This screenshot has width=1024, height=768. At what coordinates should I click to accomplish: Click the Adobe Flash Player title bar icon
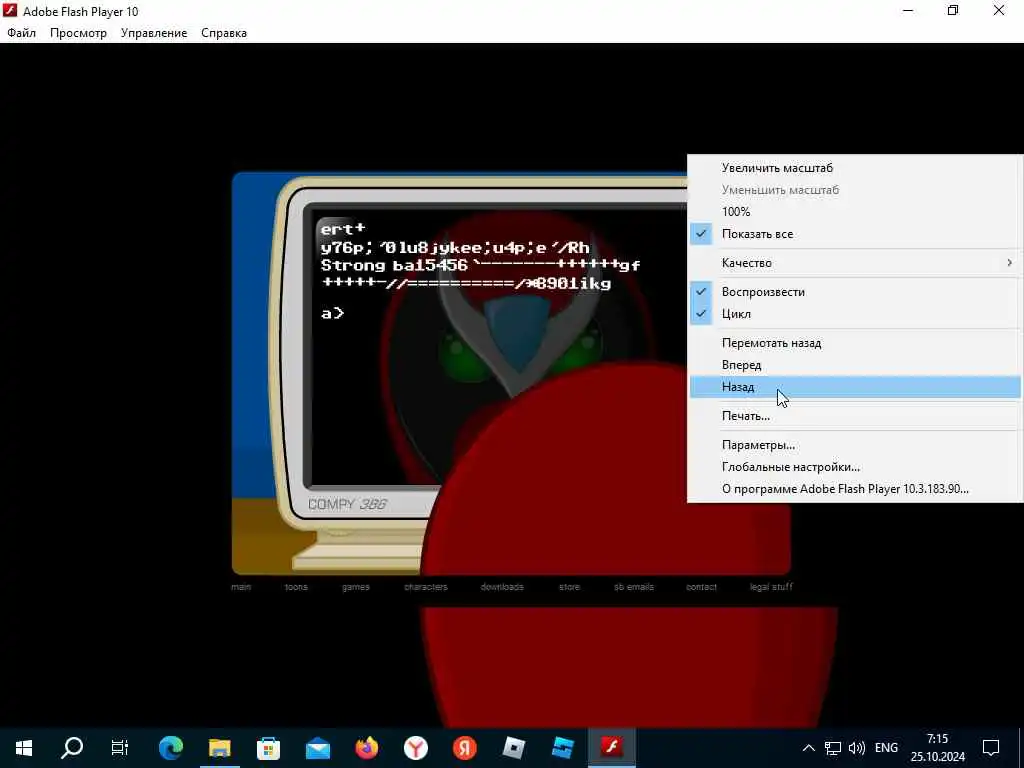[x=10, y=10]
